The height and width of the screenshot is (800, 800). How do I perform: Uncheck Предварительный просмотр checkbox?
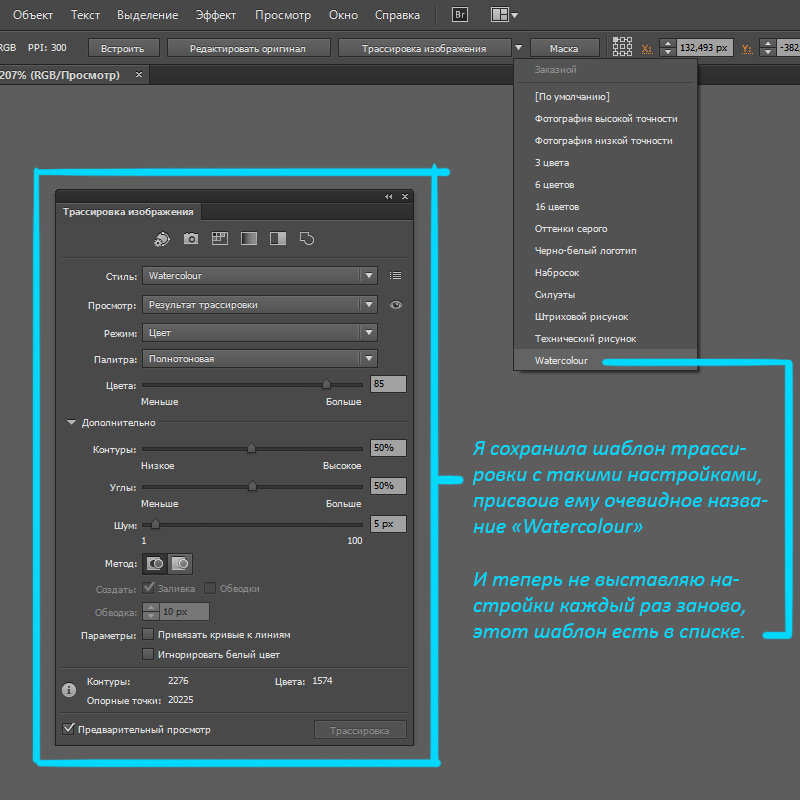coord(69,730)
